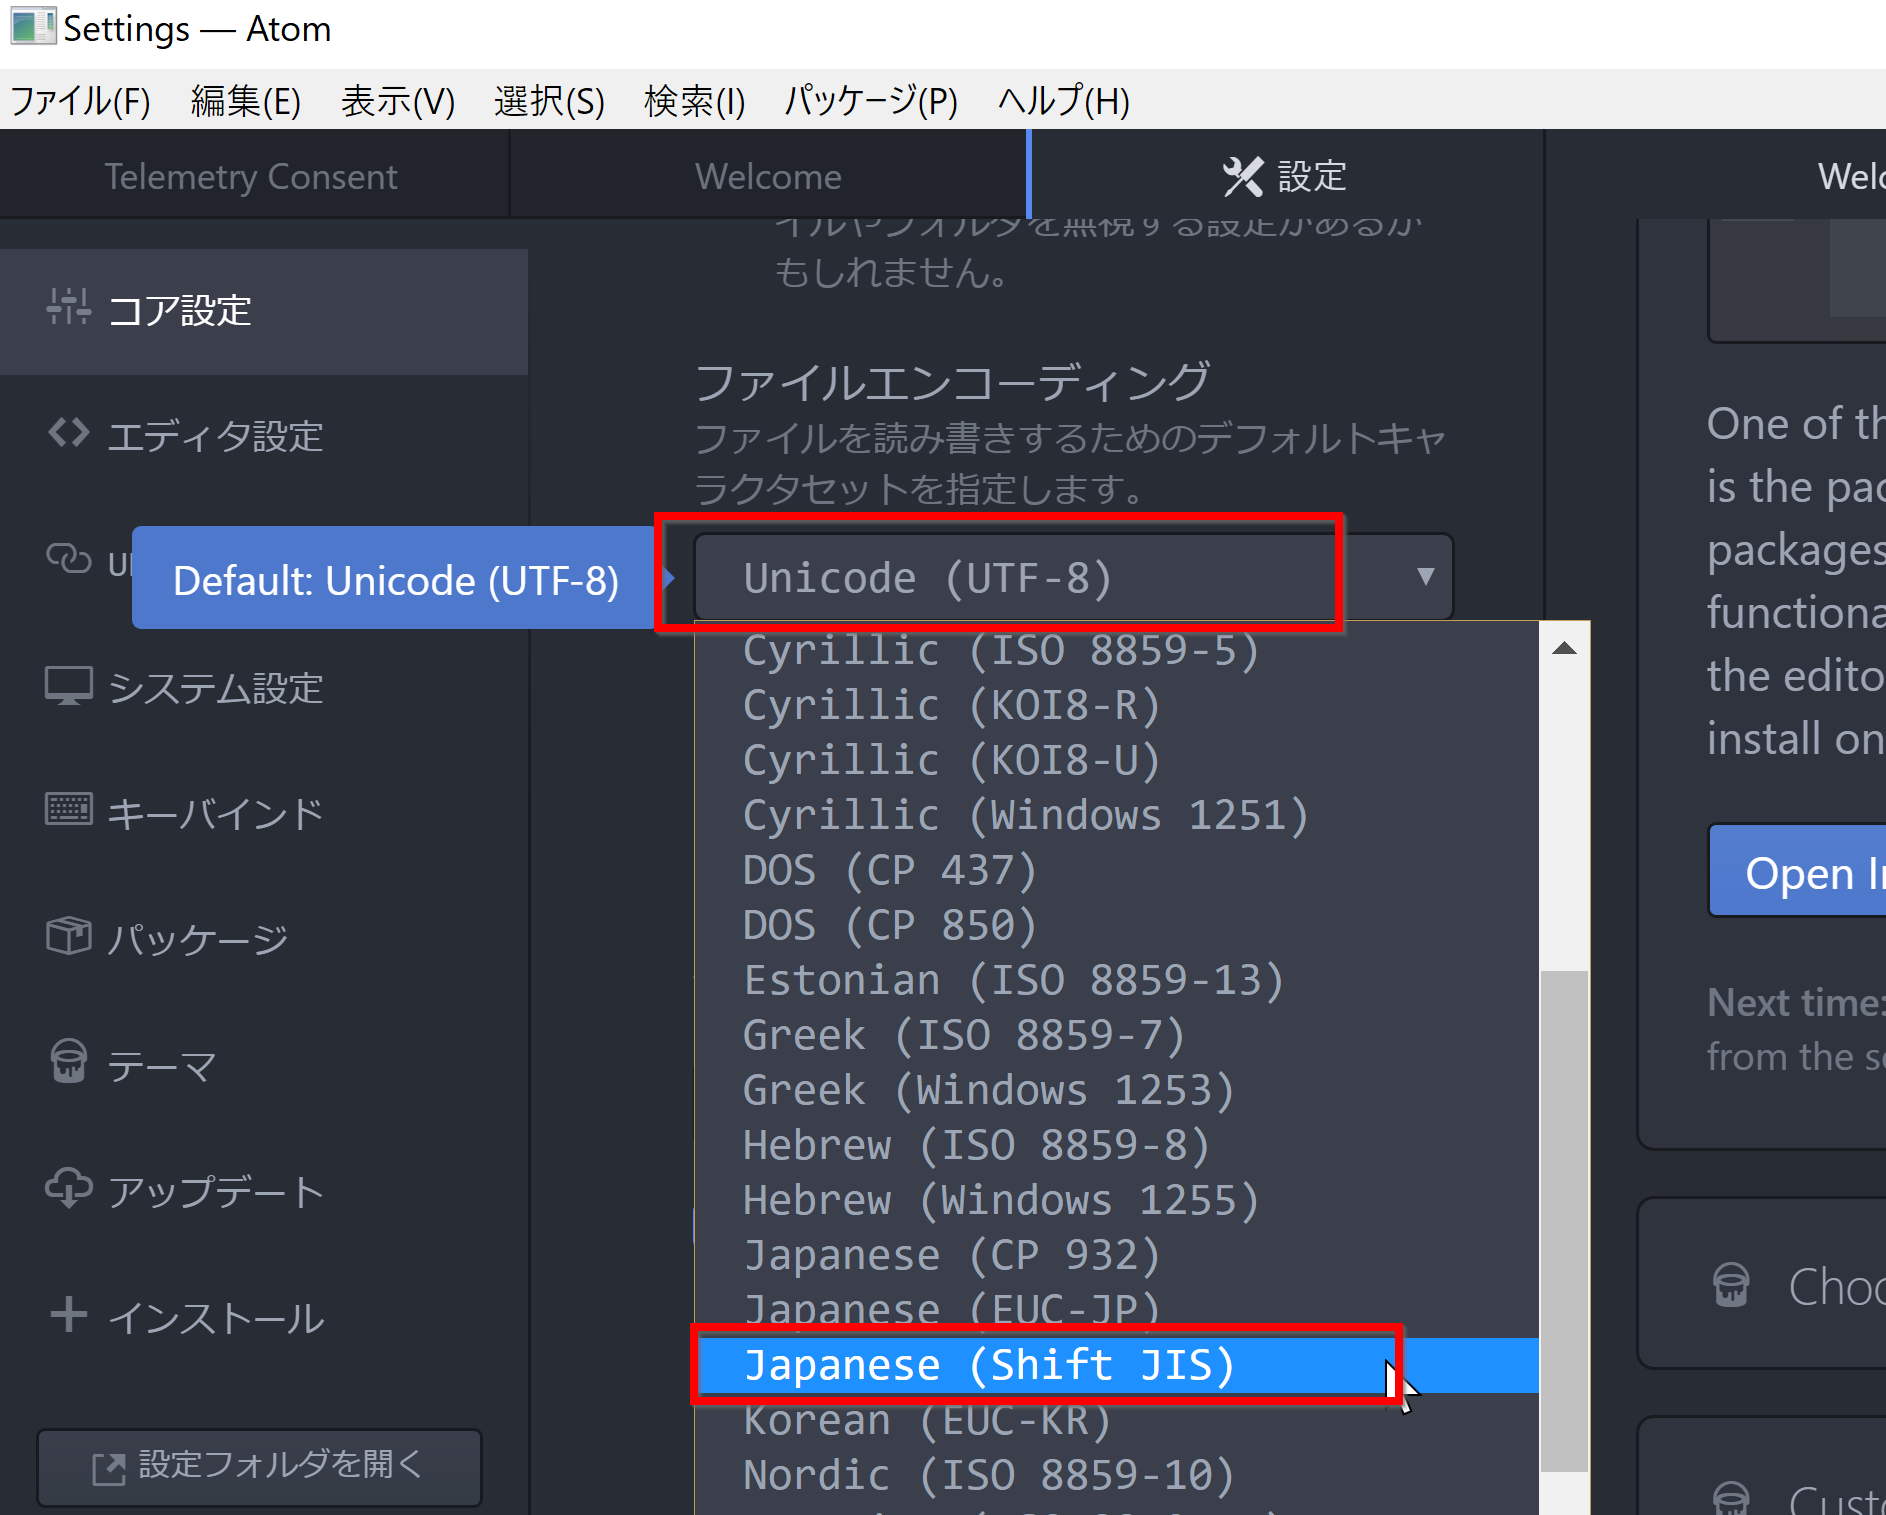Select Cyrillic (ISO 8859-5) encoding
This screenshot has height=1515, width=1886.
pos(1116,650)
